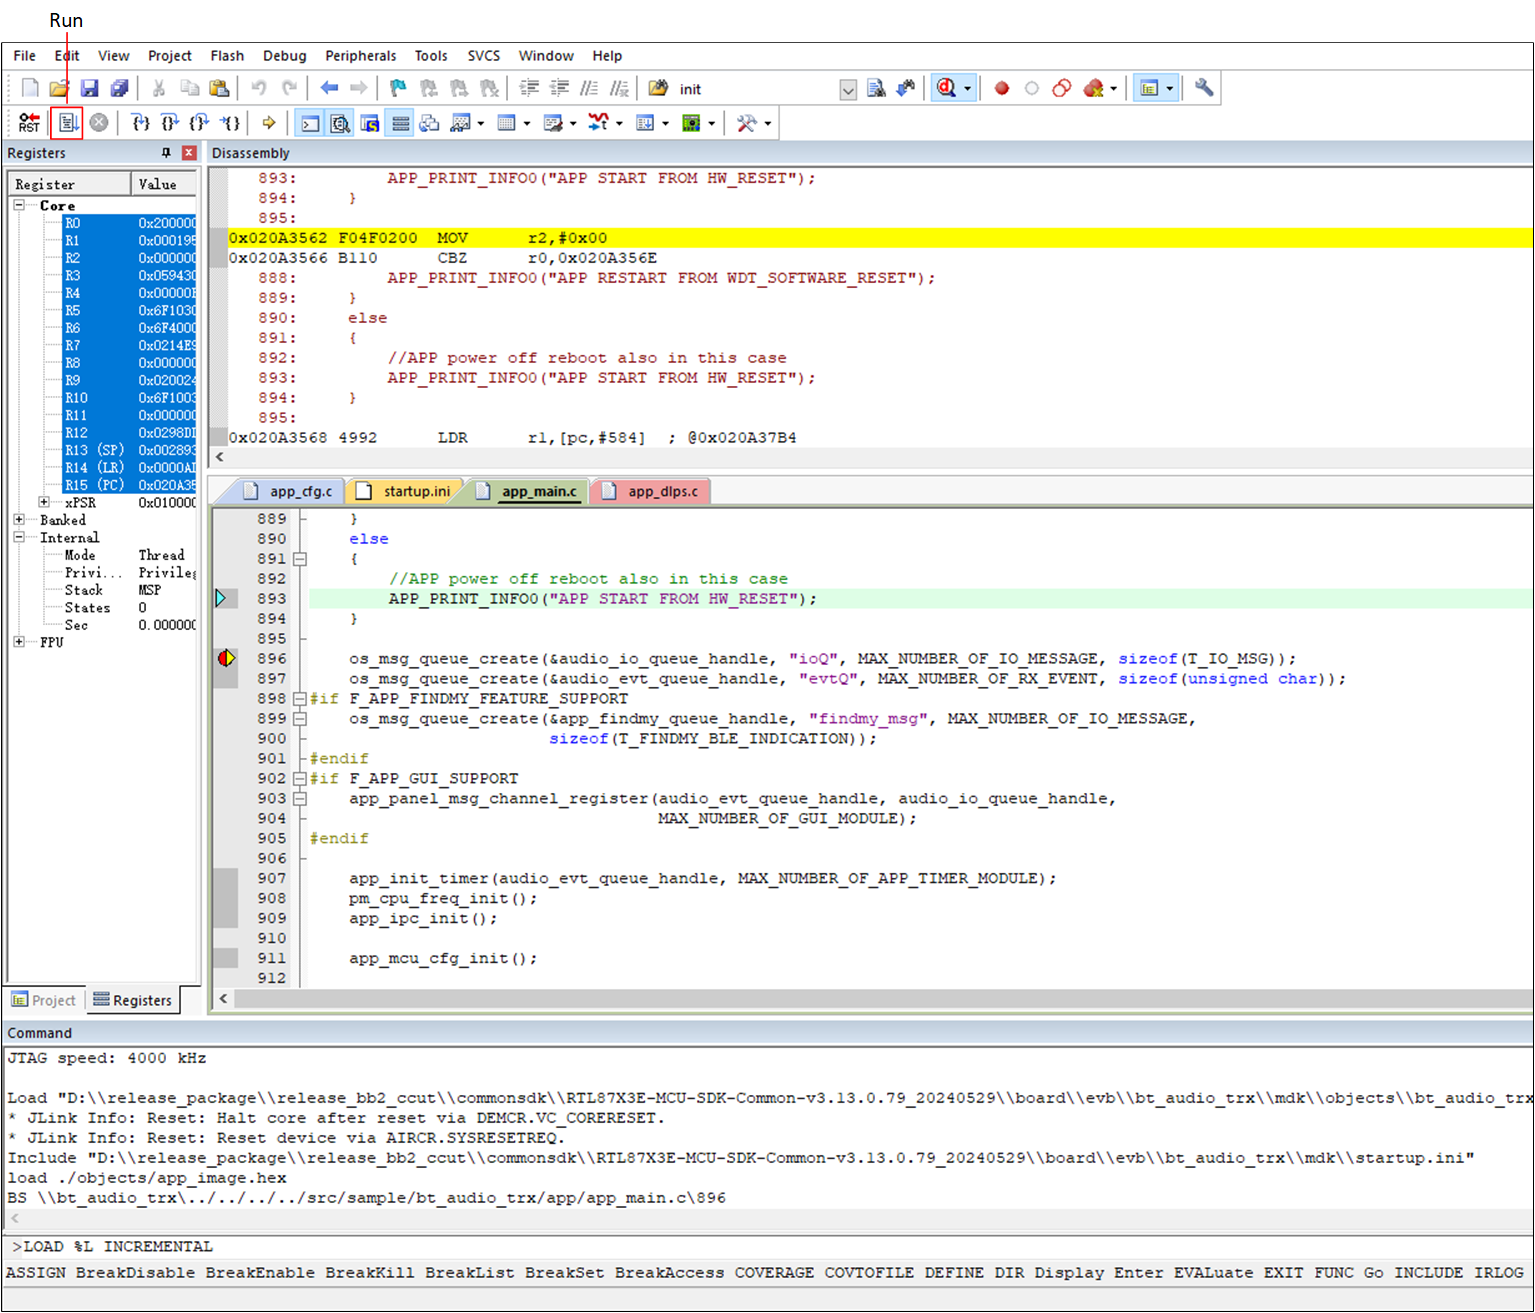This screenshot has width=1535, height=1313.
Task: Click the command line input field
Action: [768, 1246]
